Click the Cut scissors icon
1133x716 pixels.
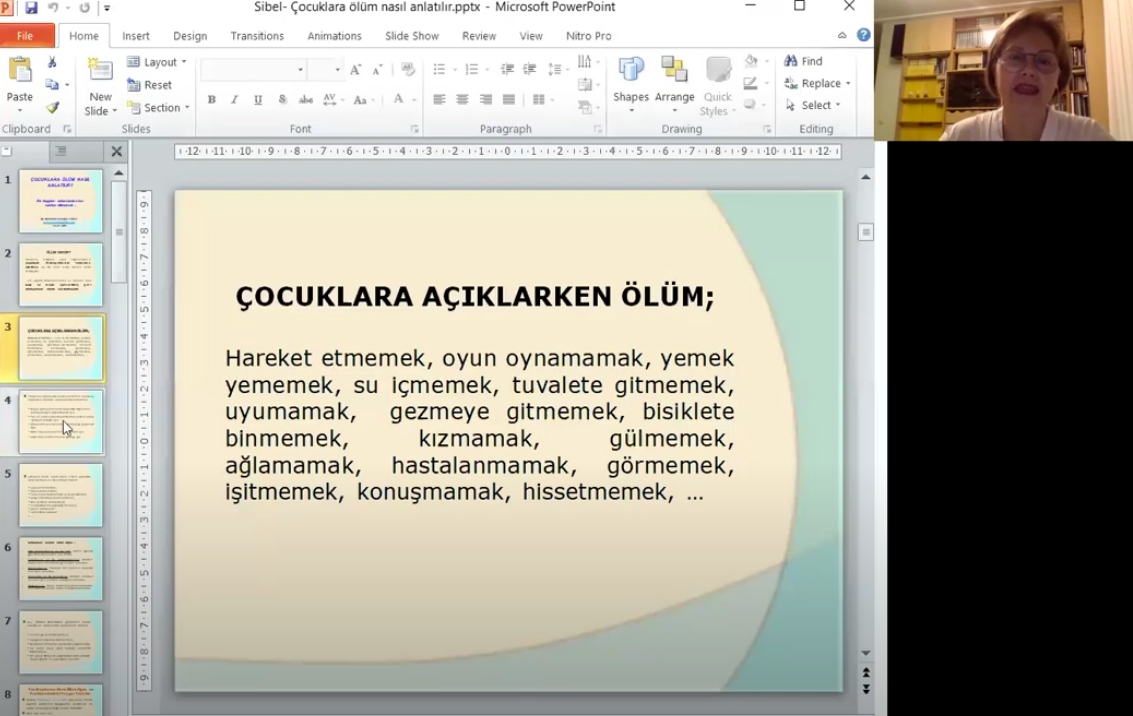tap(52, 63)
